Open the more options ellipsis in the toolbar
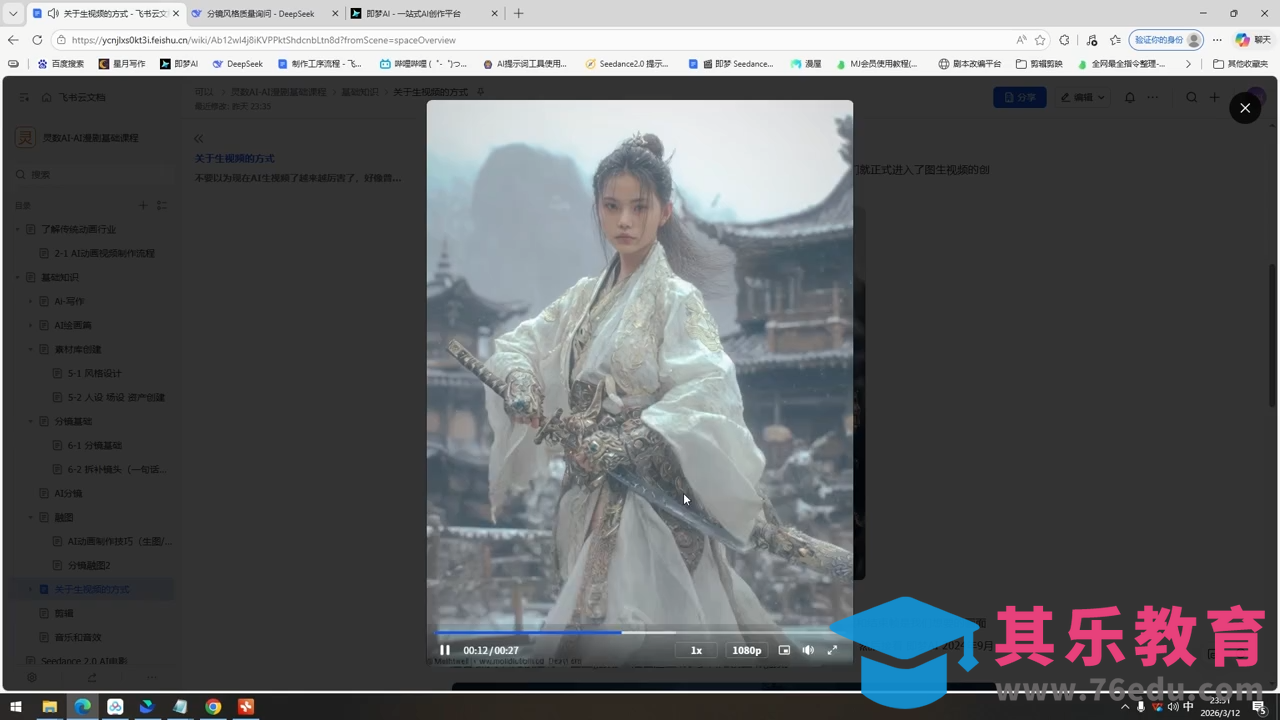The width and height of the screenshot is (1280, 720). point(1152,97)
